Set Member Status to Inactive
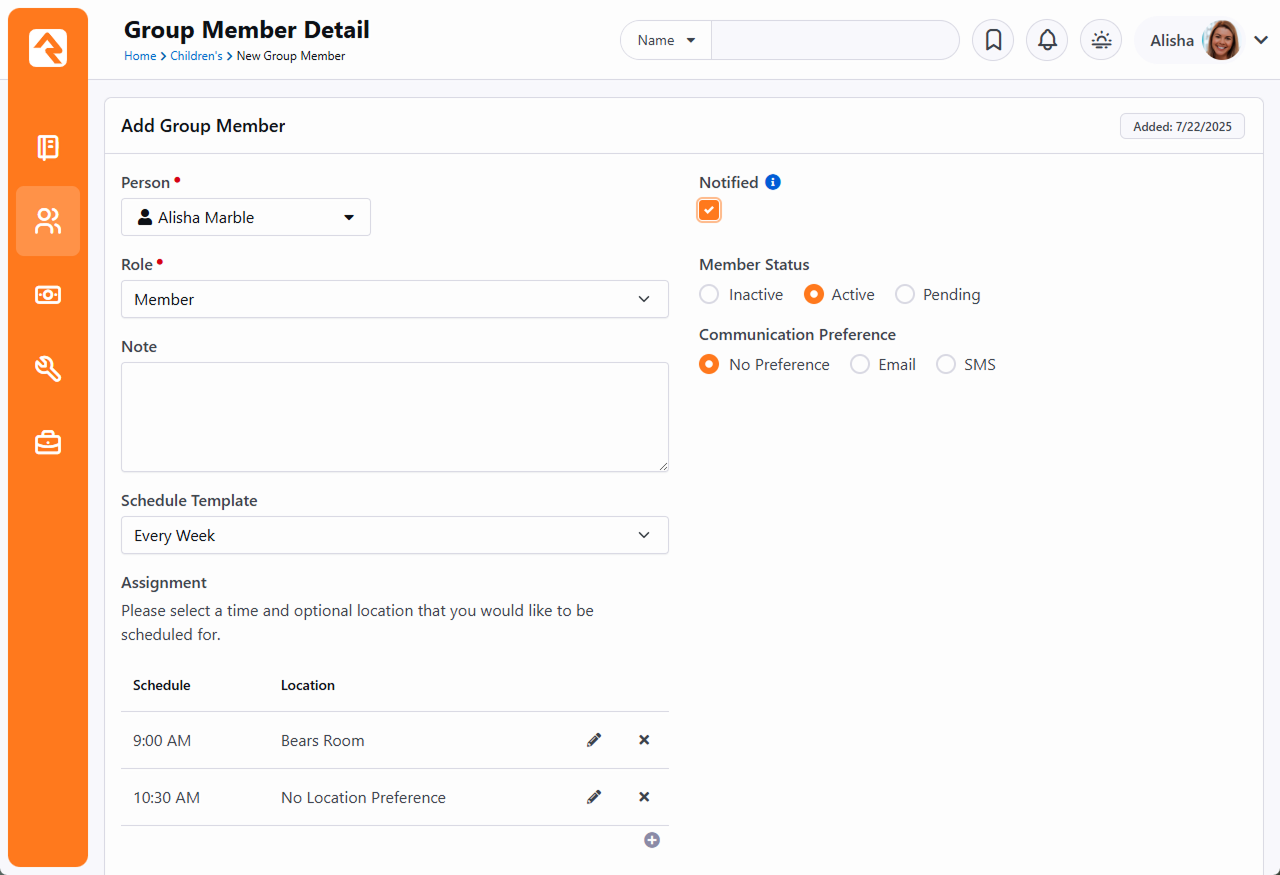 (x=709, y=295)
